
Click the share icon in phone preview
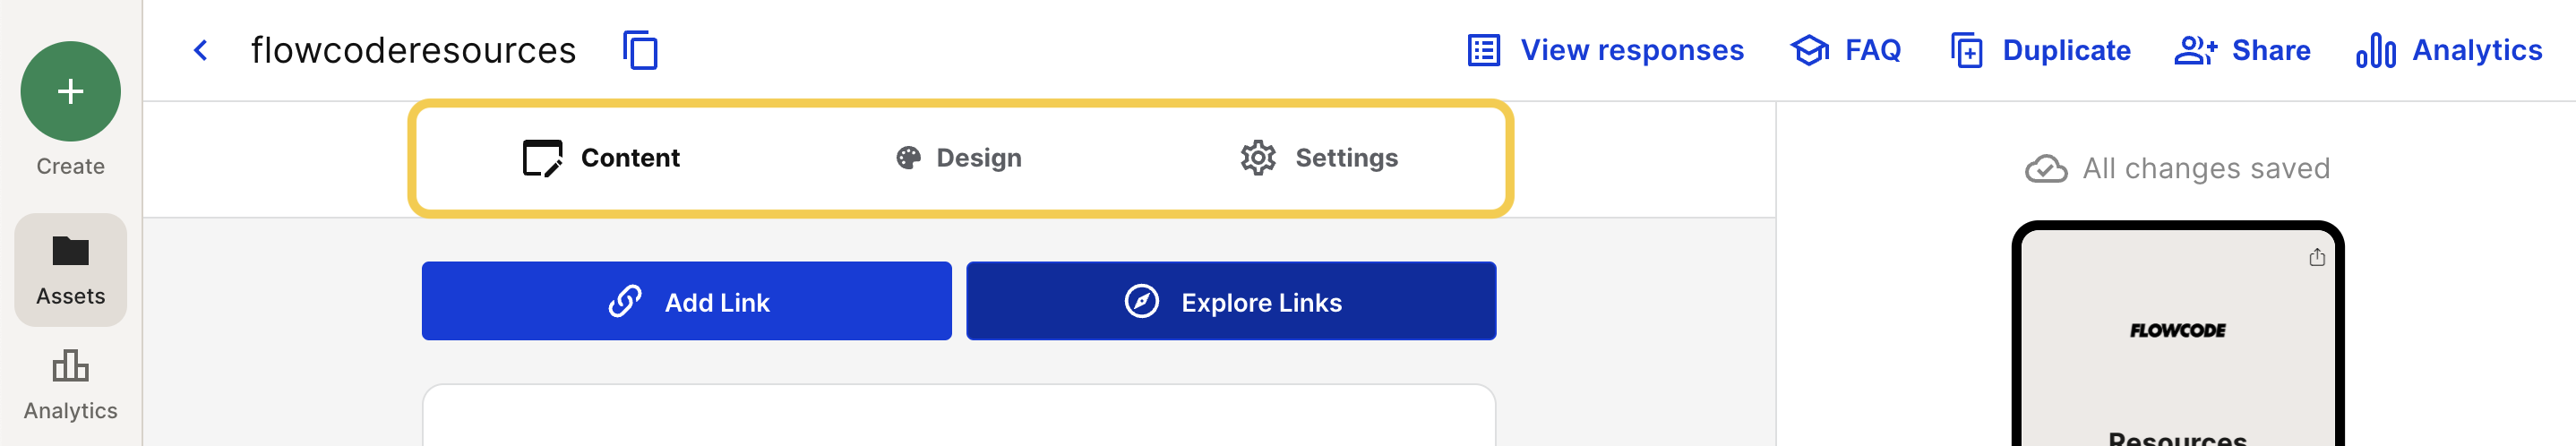2316,258
